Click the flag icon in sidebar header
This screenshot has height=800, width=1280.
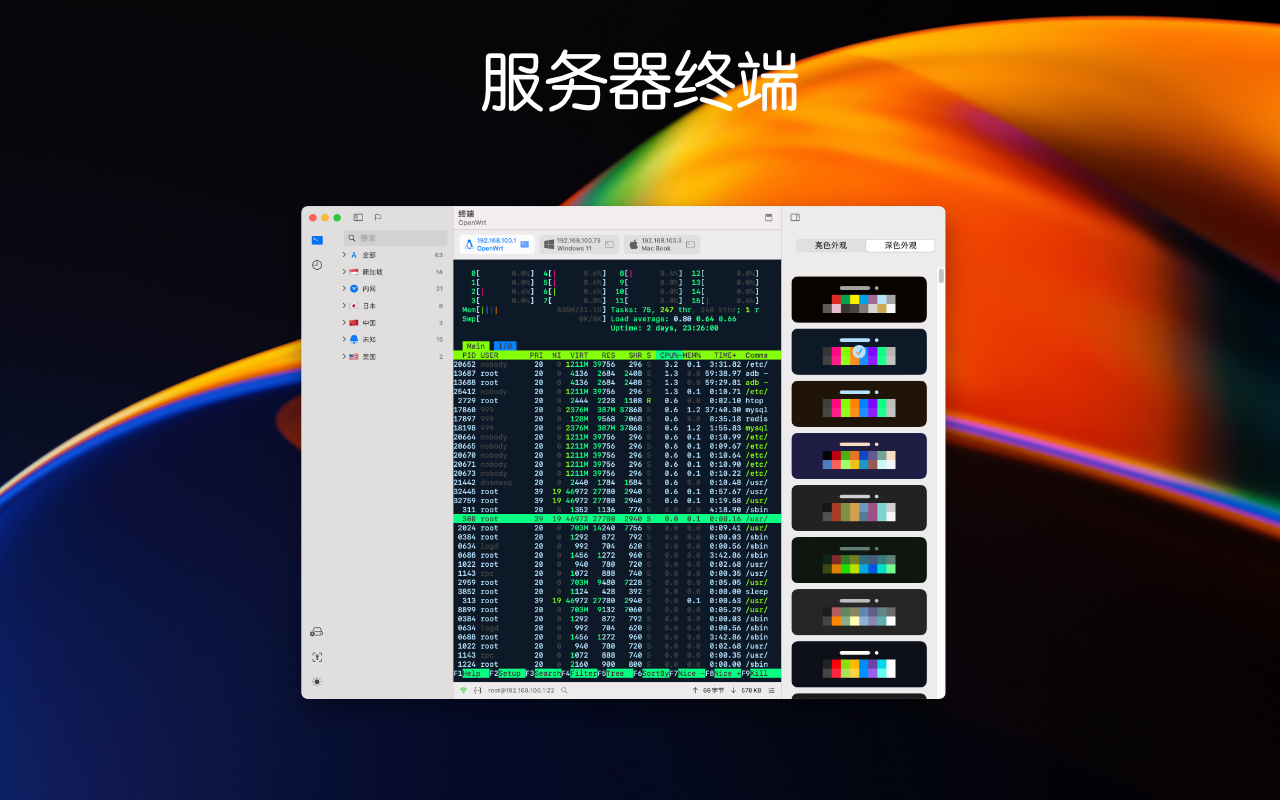[x=378, y=217]
